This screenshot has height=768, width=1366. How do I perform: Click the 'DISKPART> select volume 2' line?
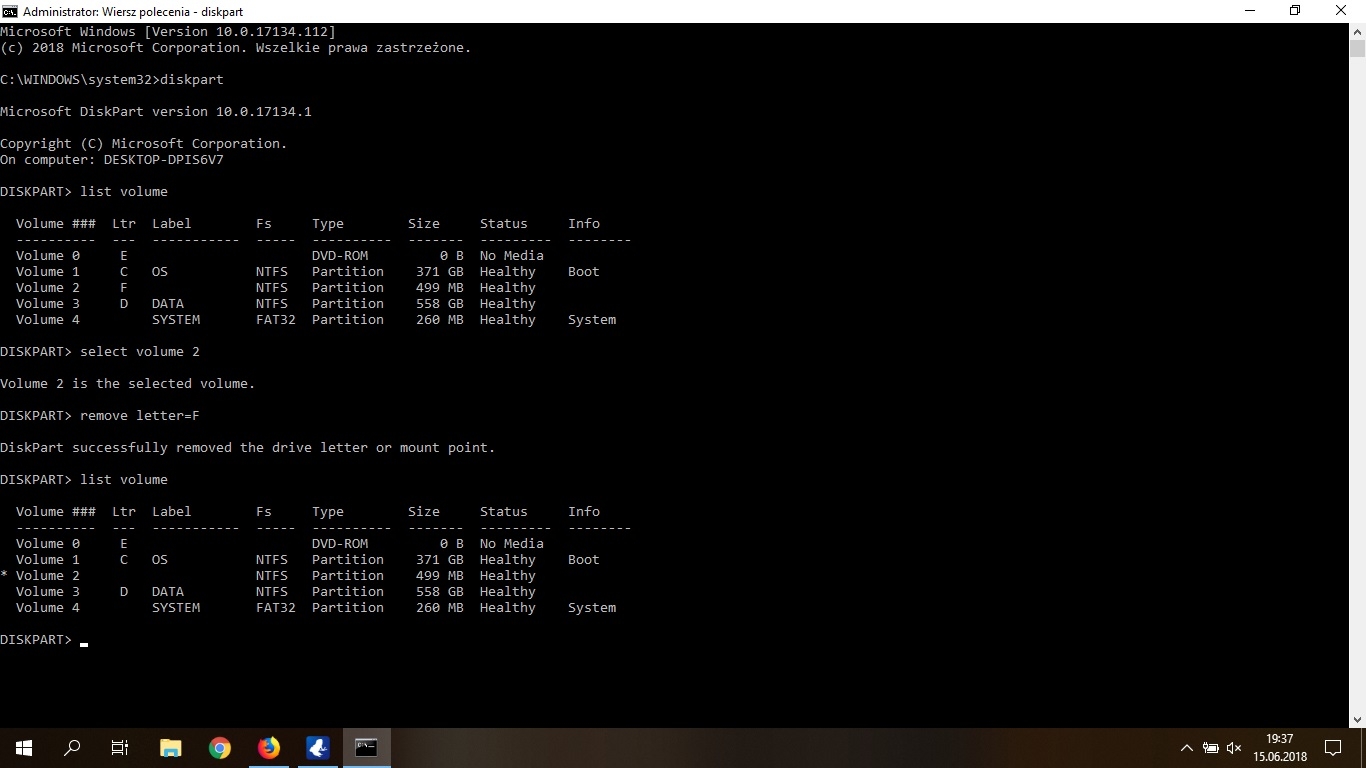(100, 352)
